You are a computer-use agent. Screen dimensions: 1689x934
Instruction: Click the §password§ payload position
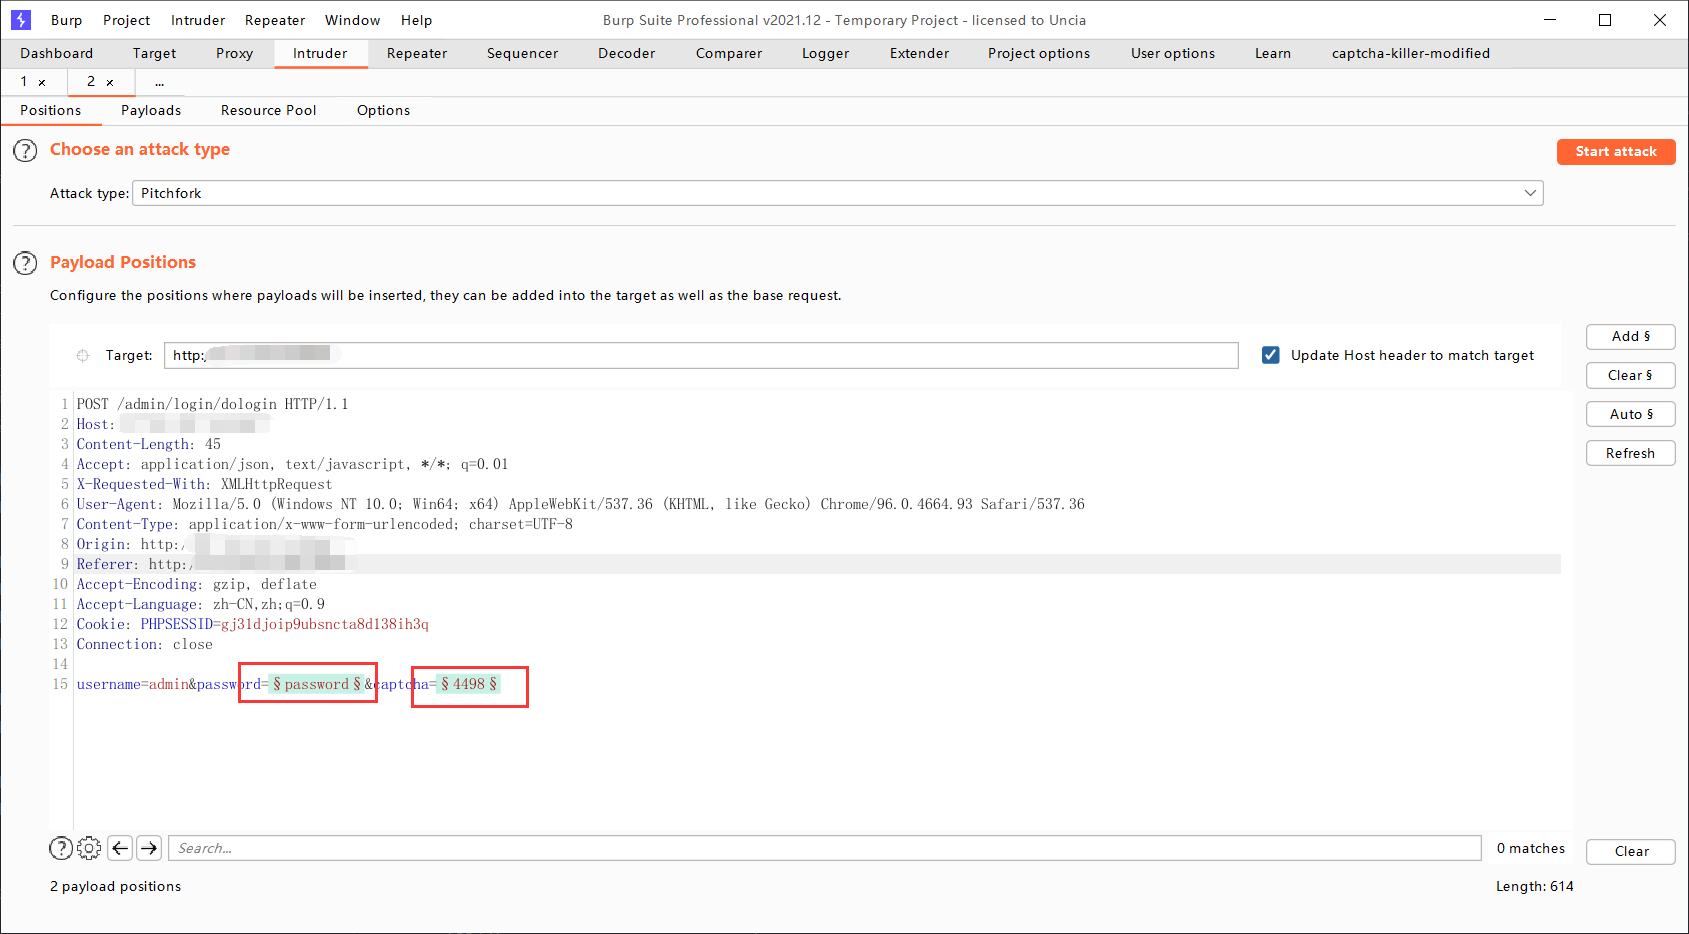pyautogui.click(x=317, y=684)
